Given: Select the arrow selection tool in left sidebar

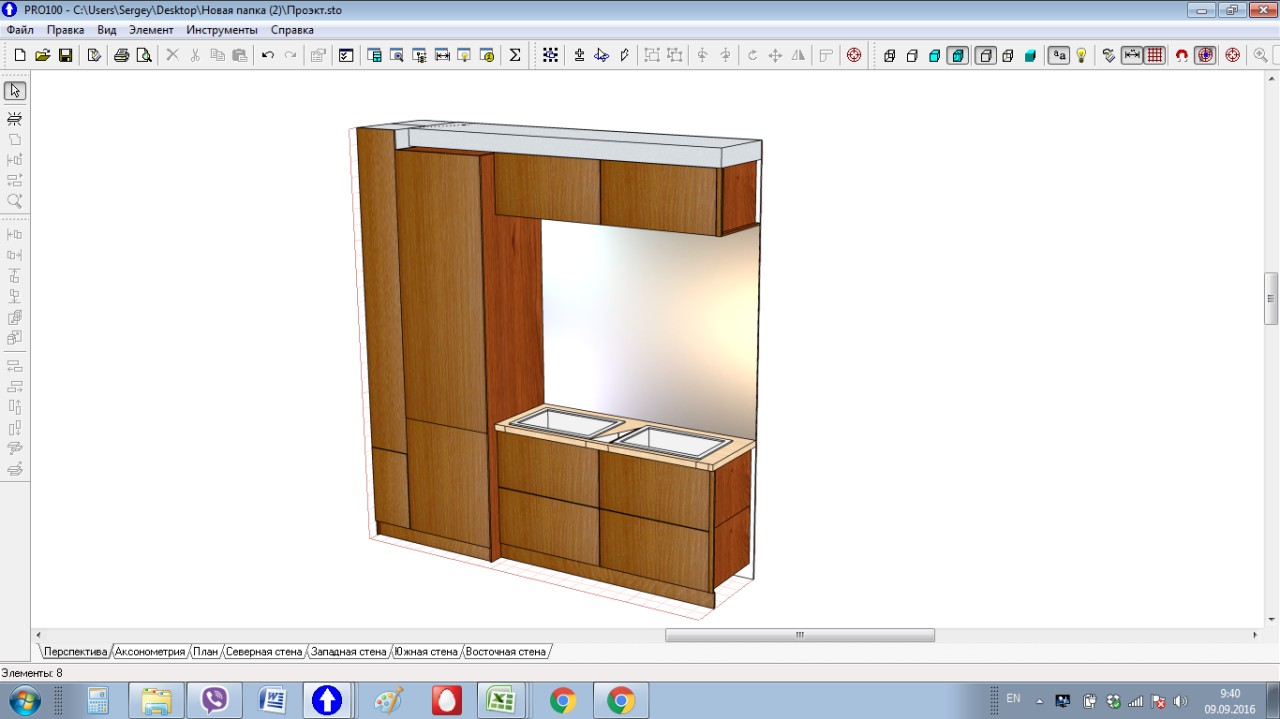Looking at the screenshot, I should [15, 91].
